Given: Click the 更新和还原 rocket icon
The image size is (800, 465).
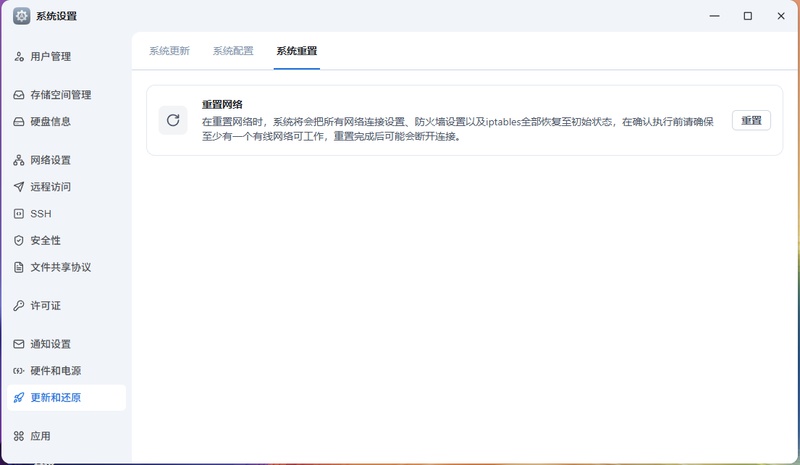Looking at the screenshot, I should pyautogui.click(x=19, y=398).
